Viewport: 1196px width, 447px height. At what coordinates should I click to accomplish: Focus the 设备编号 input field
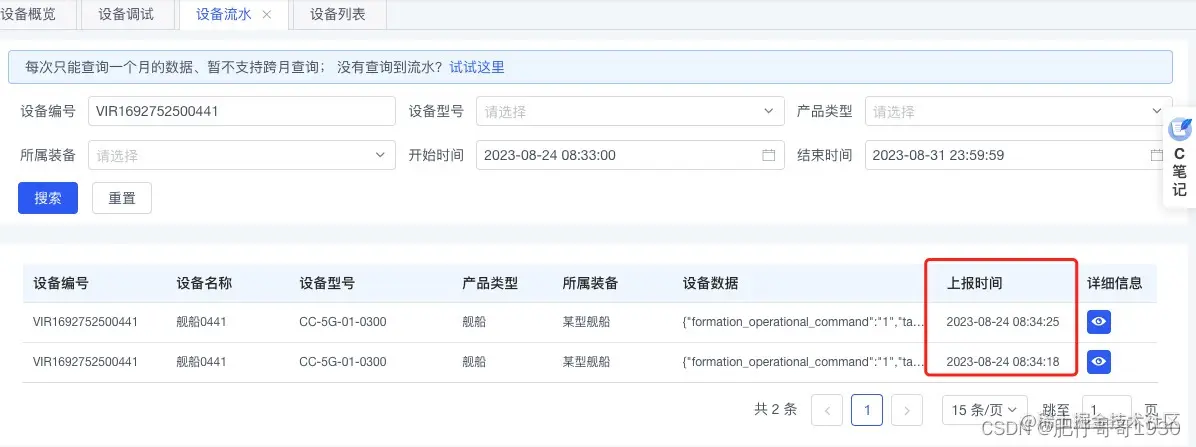click(x=242, y=111)
